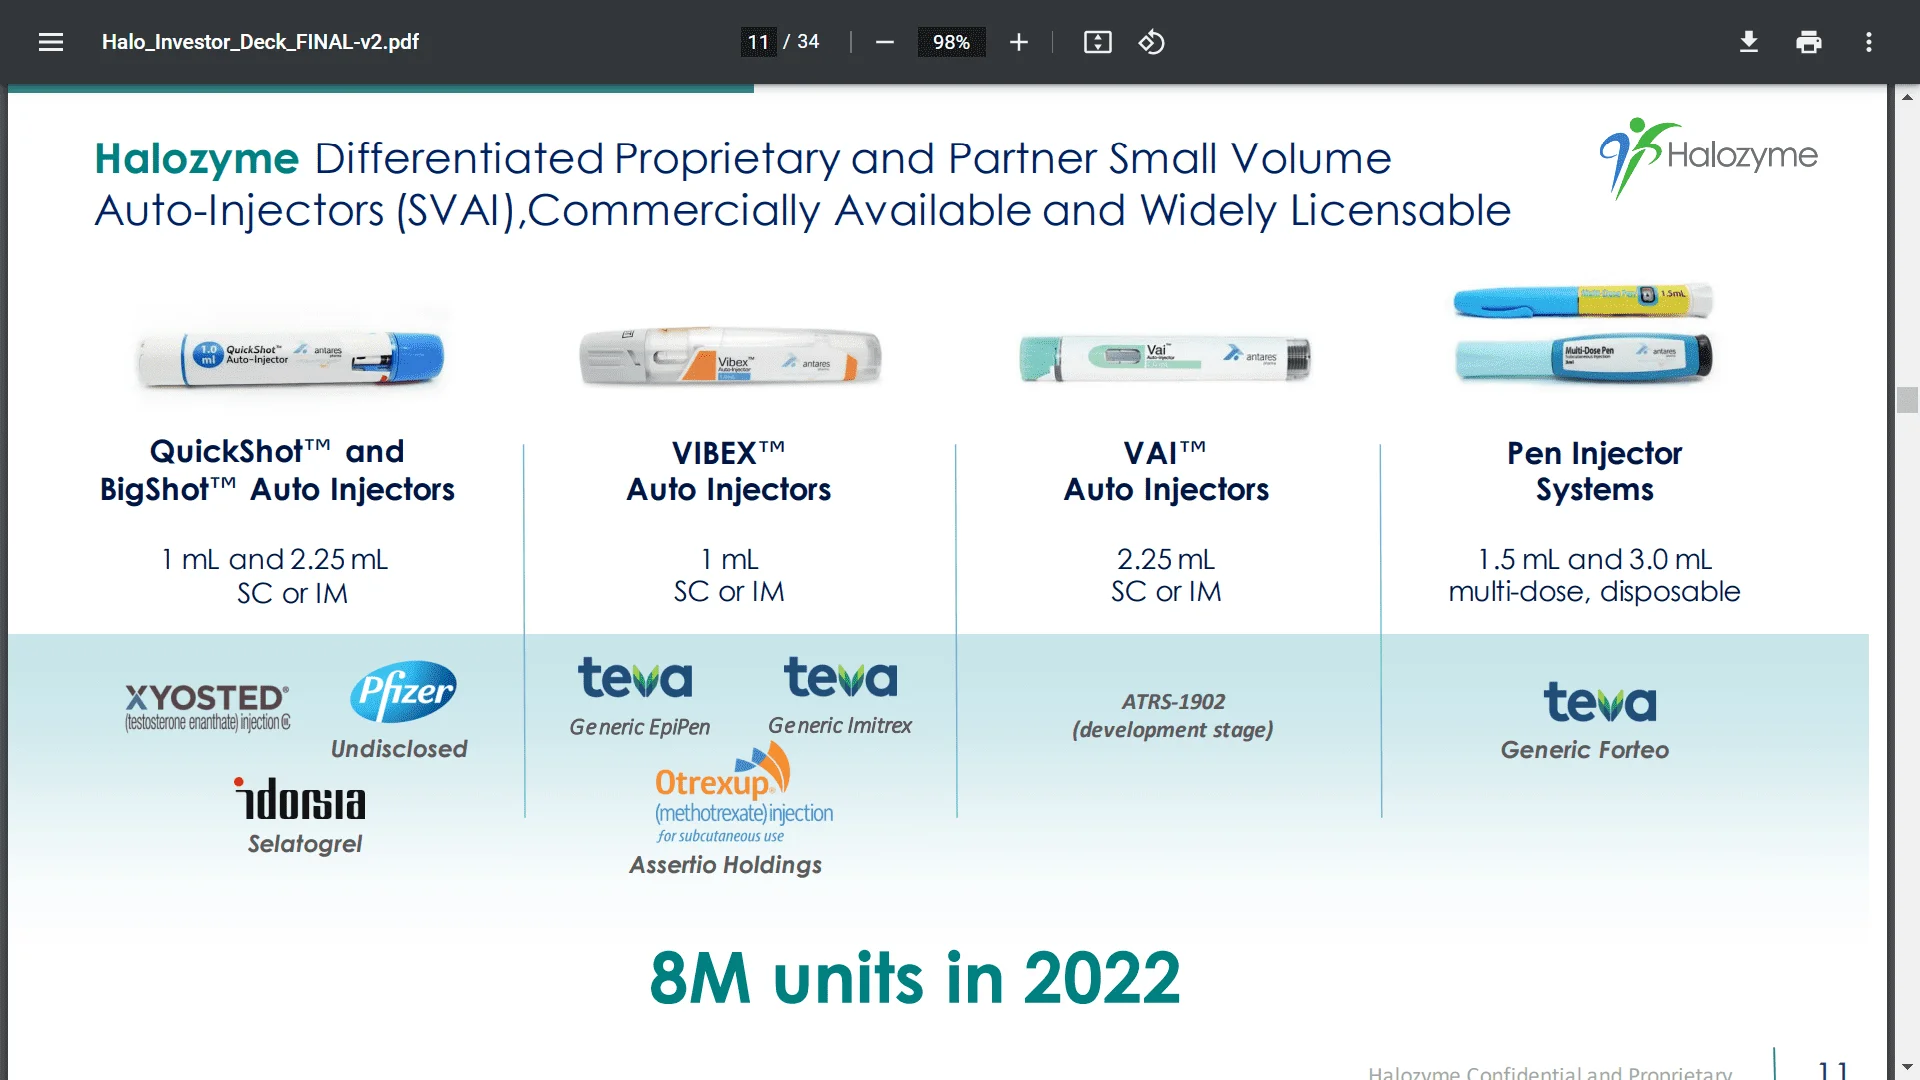
Task: Click the Teva logo above Generic Imitrex
Action: click(840, 676)
